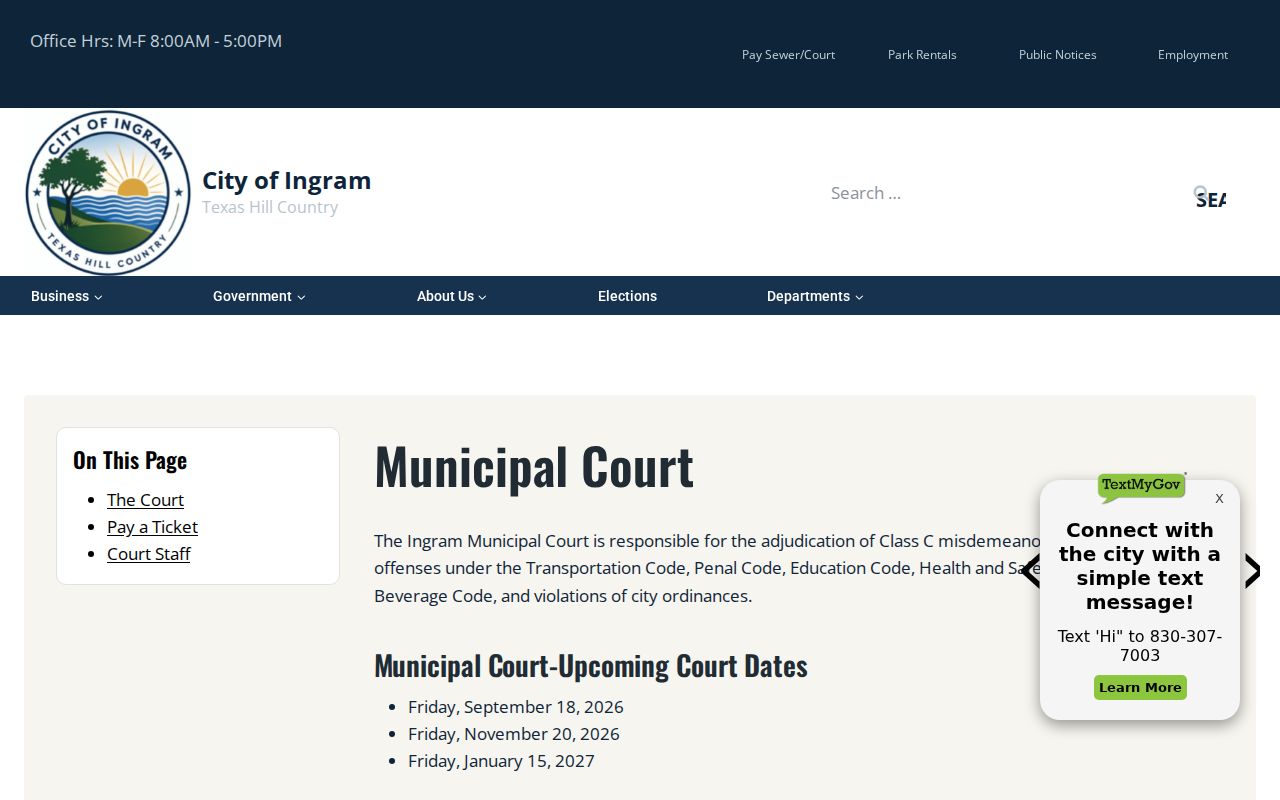This screenshot has width=1280, height=800.
Task: Click the Learn More button
Action: tap(1140, 687)
